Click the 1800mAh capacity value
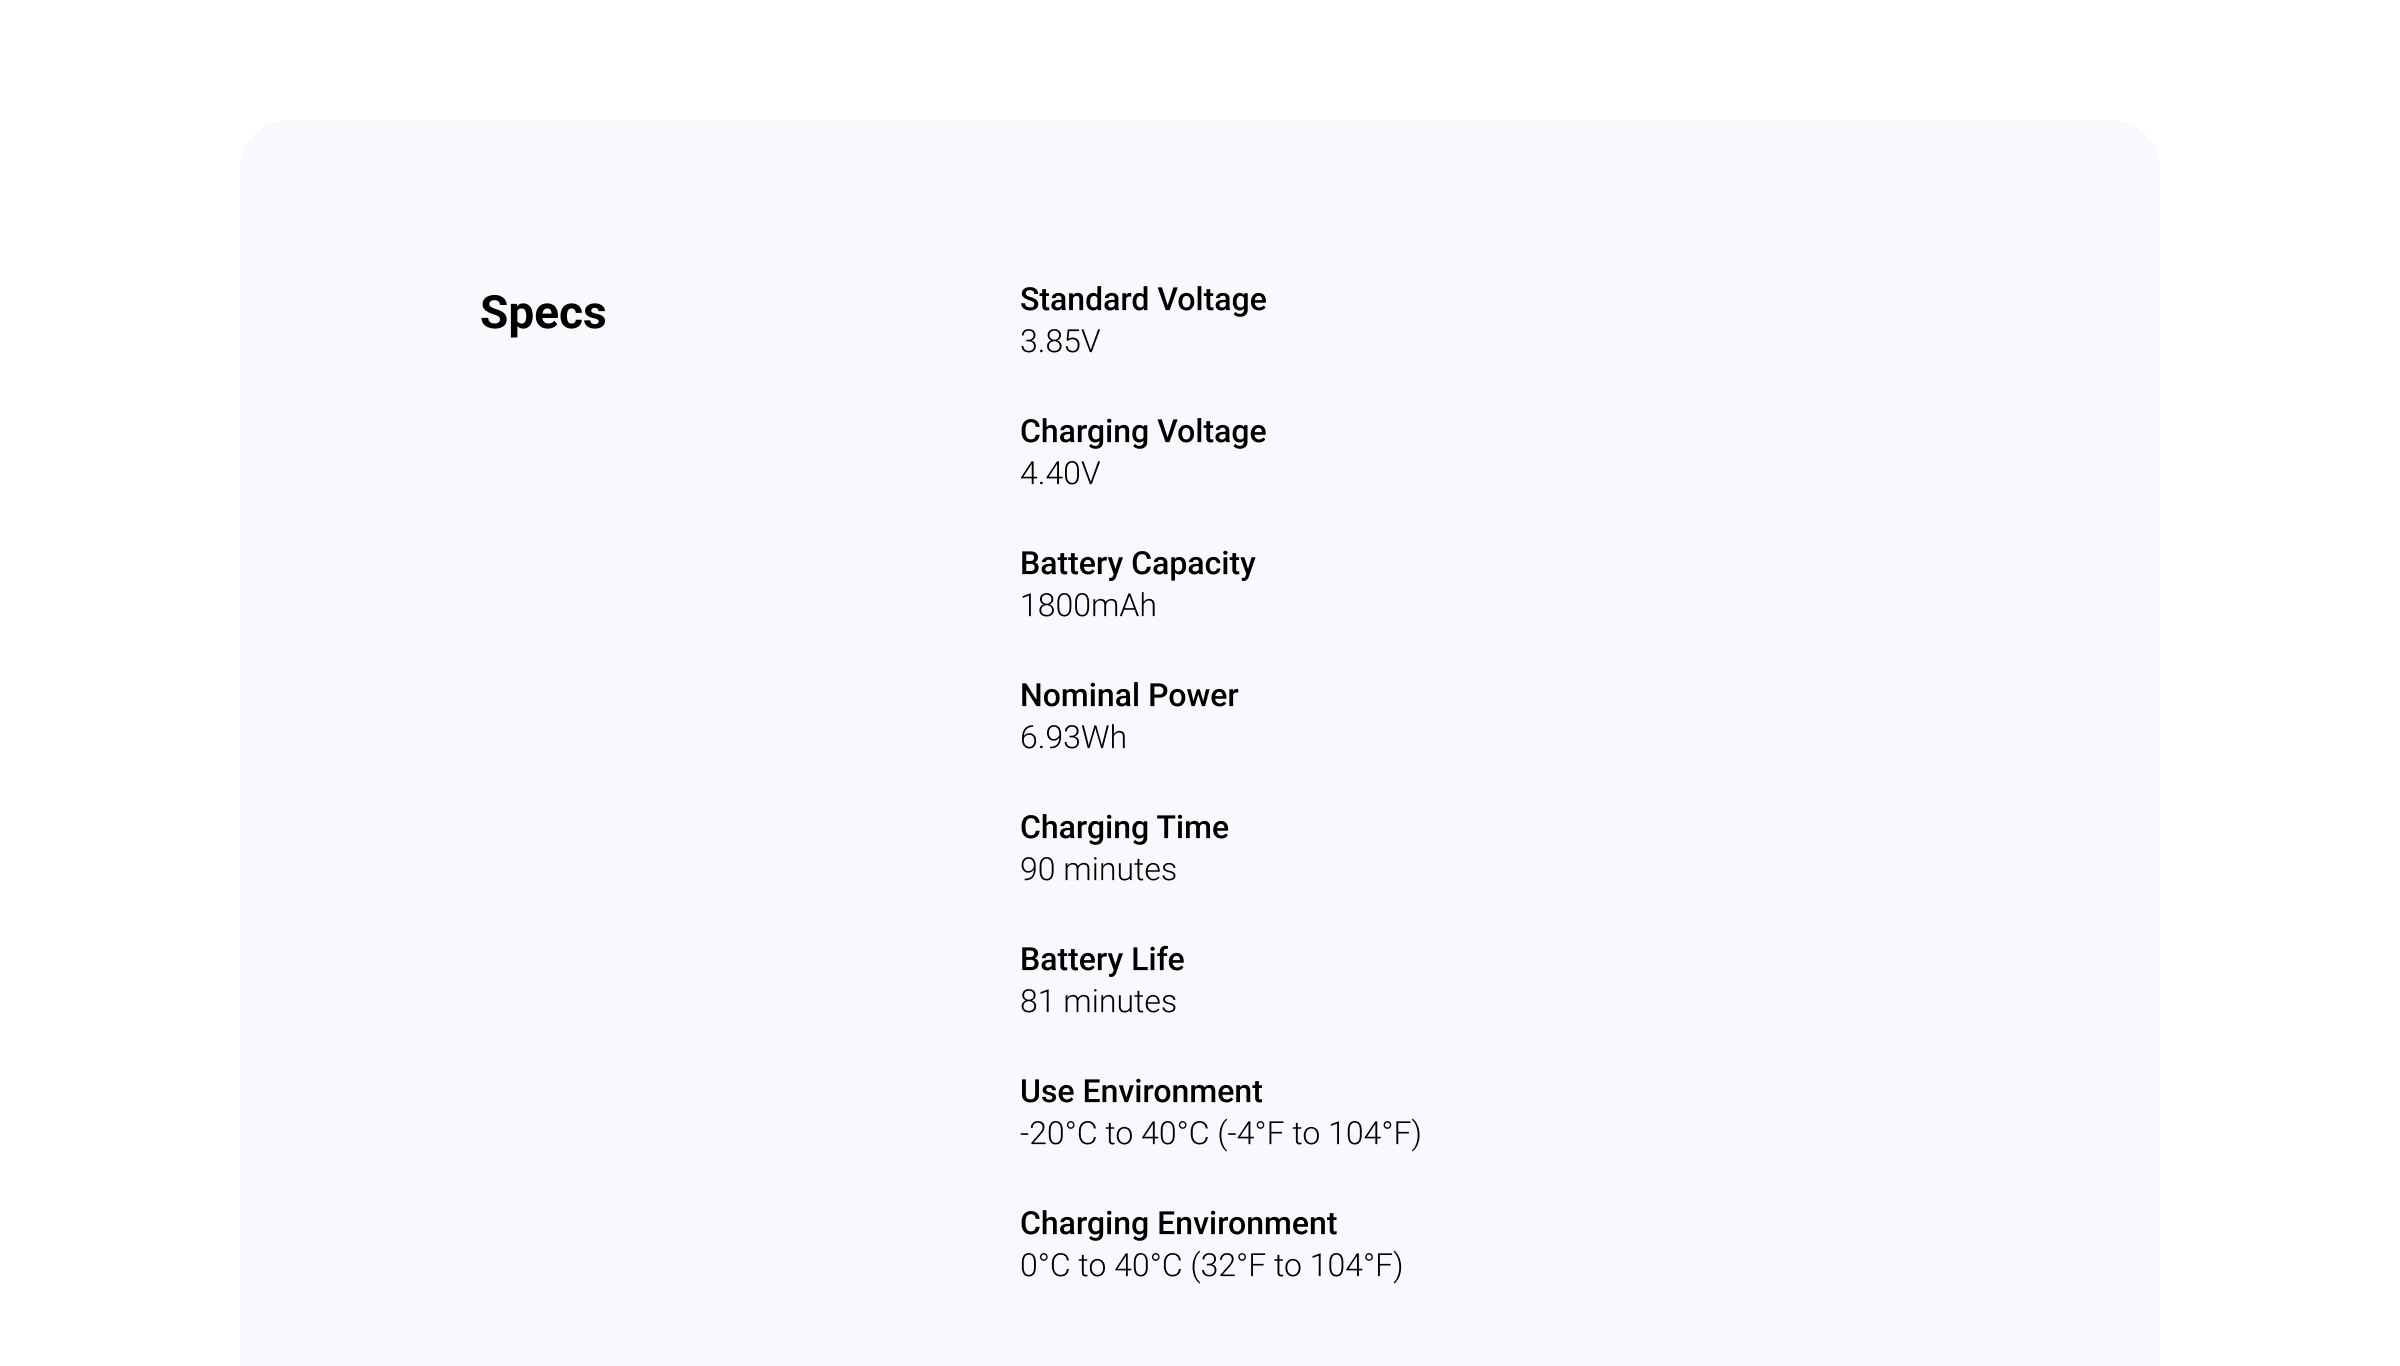Screen dimensions: 2400x1366 tap(1088, 605)
